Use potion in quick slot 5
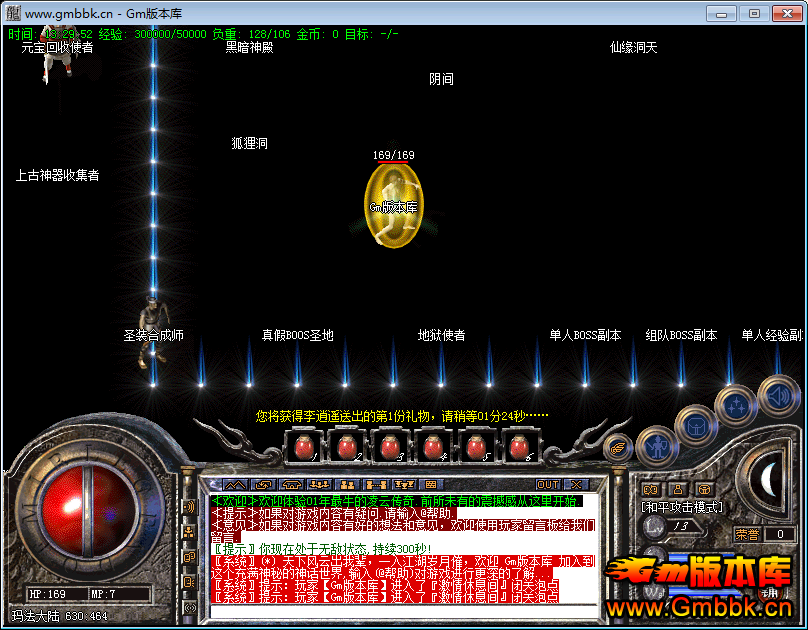Viewport: 808px width, 630px height. point(476,448)
